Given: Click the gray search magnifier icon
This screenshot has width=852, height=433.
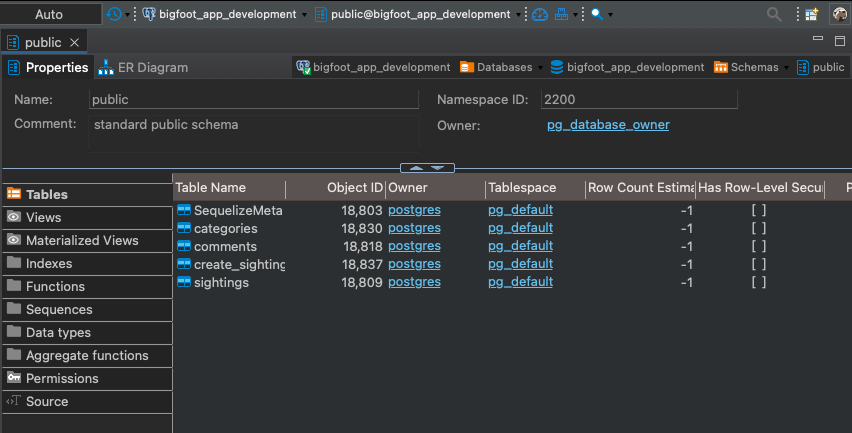Looking at the screenshot, I should point(774,14).
